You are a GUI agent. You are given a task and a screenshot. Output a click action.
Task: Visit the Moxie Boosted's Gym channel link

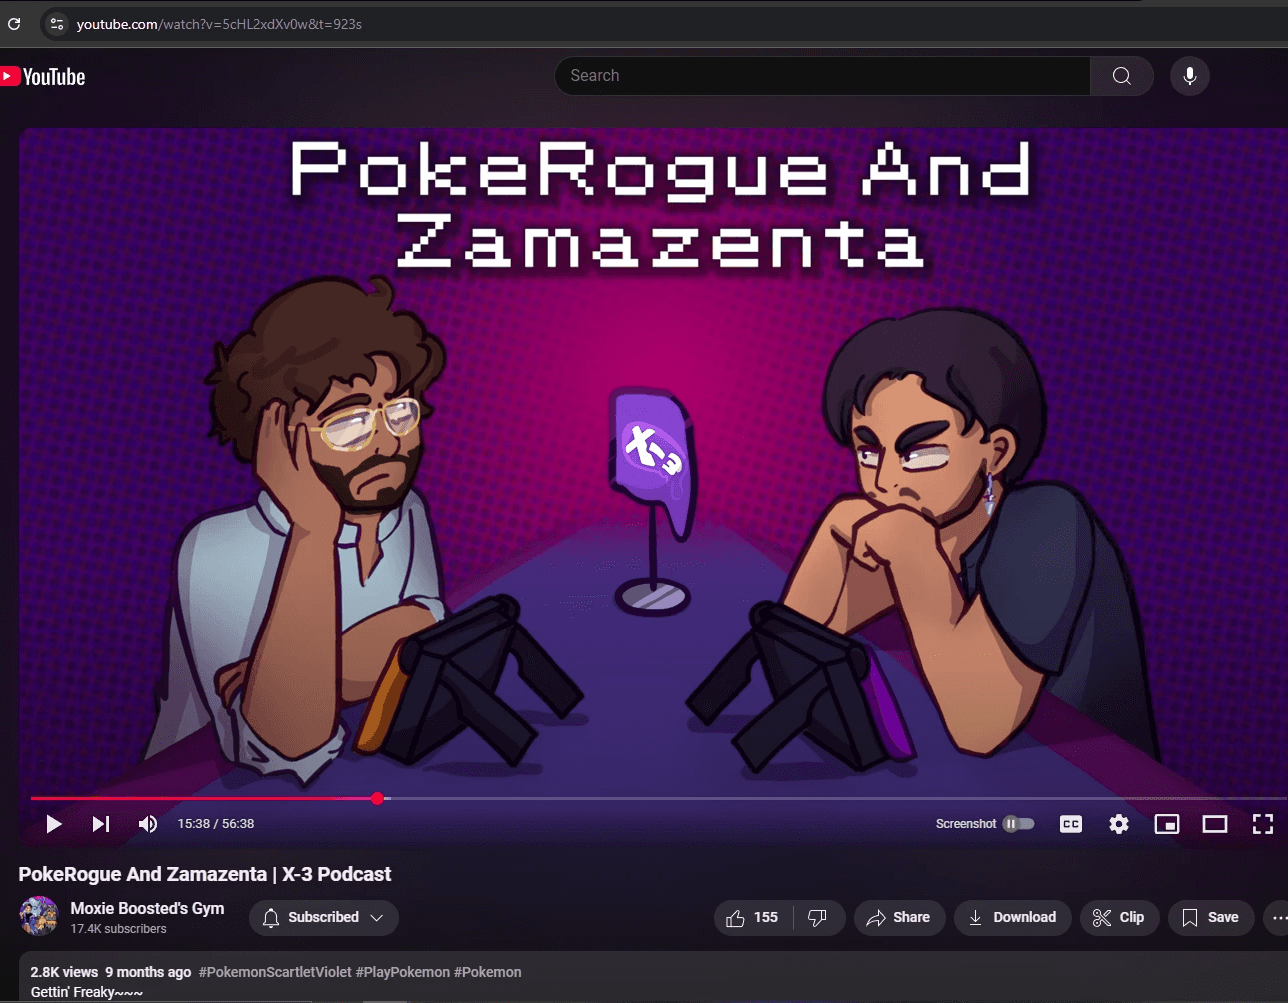click(x=147, y=908)
